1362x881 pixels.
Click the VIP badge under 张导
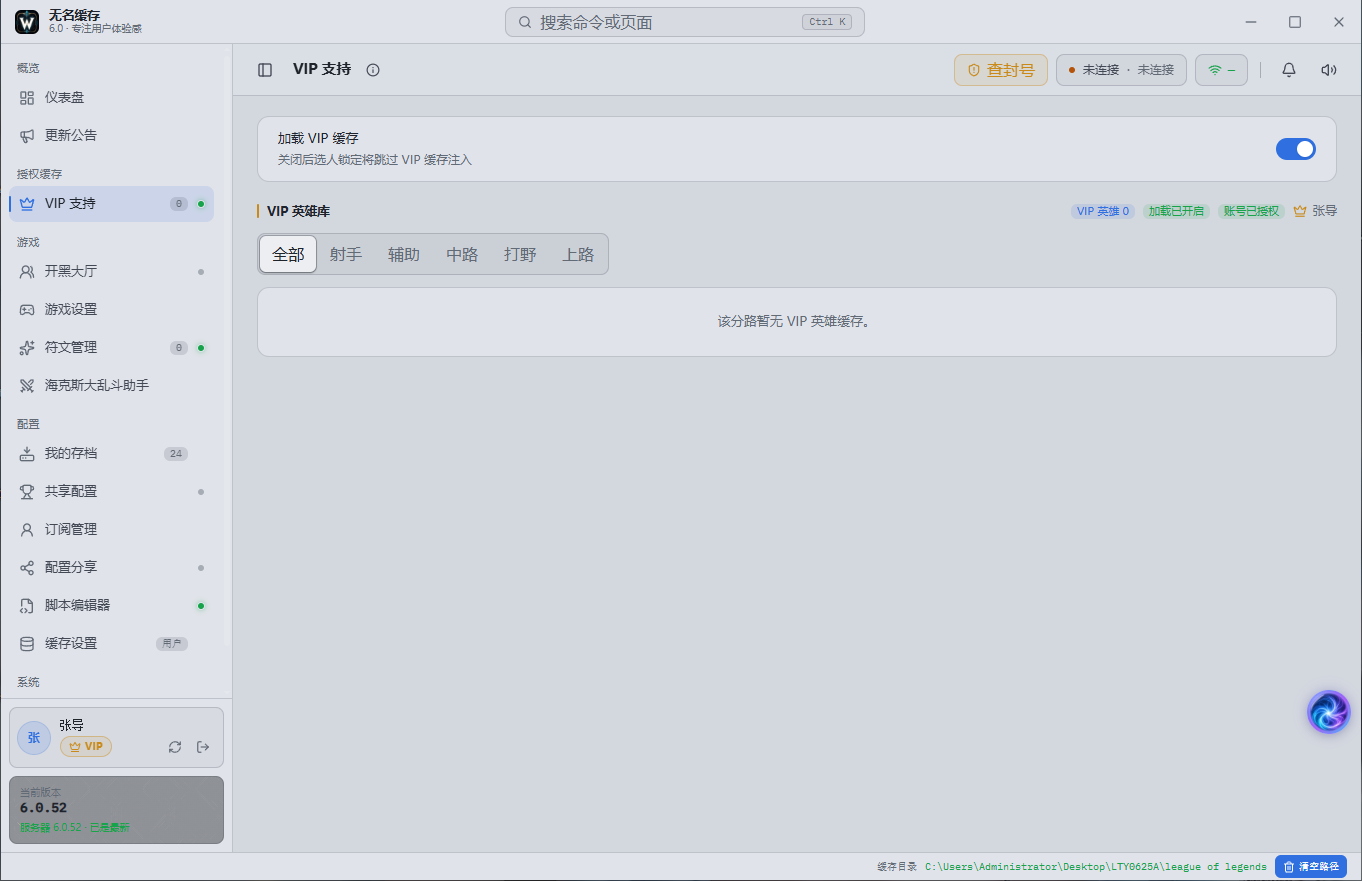tap(86, 746)
